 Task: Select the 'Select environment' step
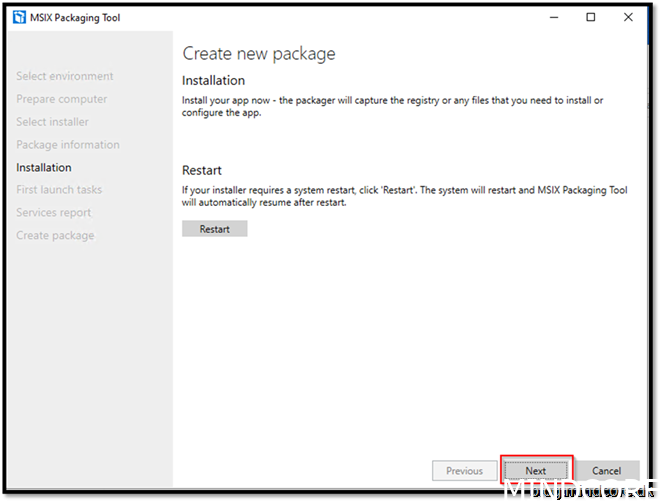(64, 76)
